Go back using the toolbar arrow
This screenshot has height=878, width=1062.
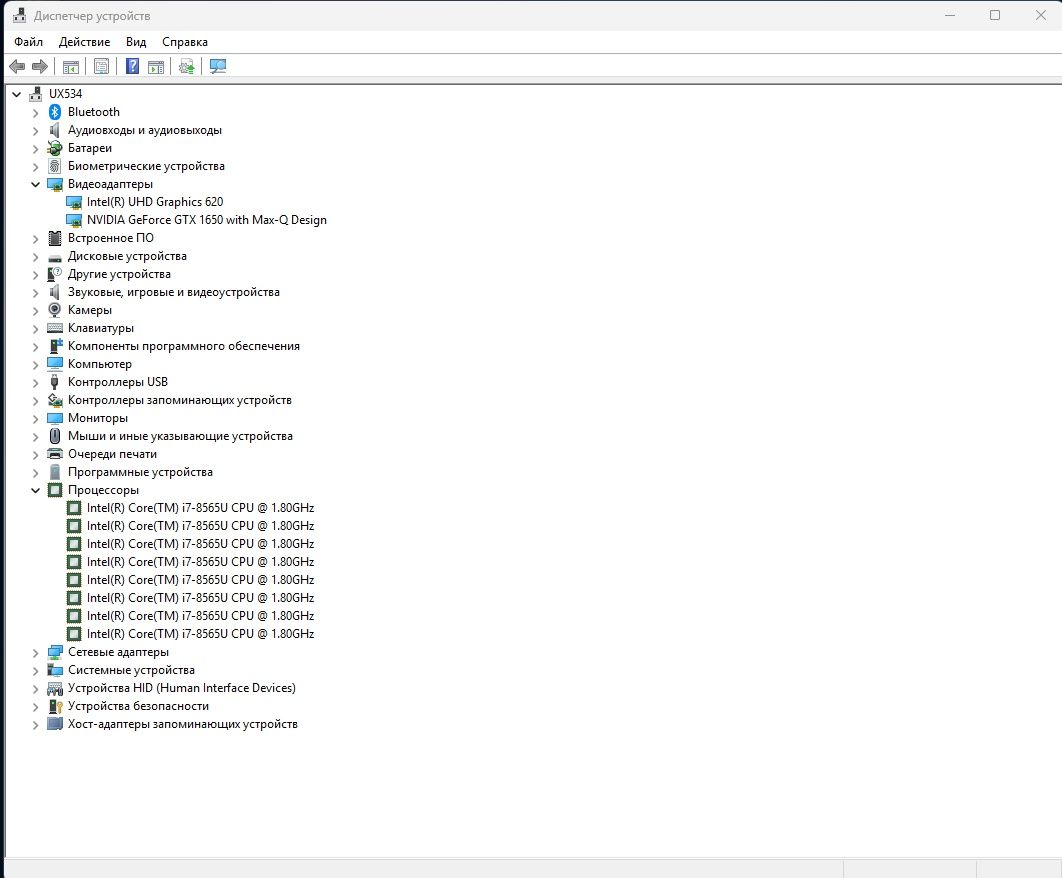point(17,66)
